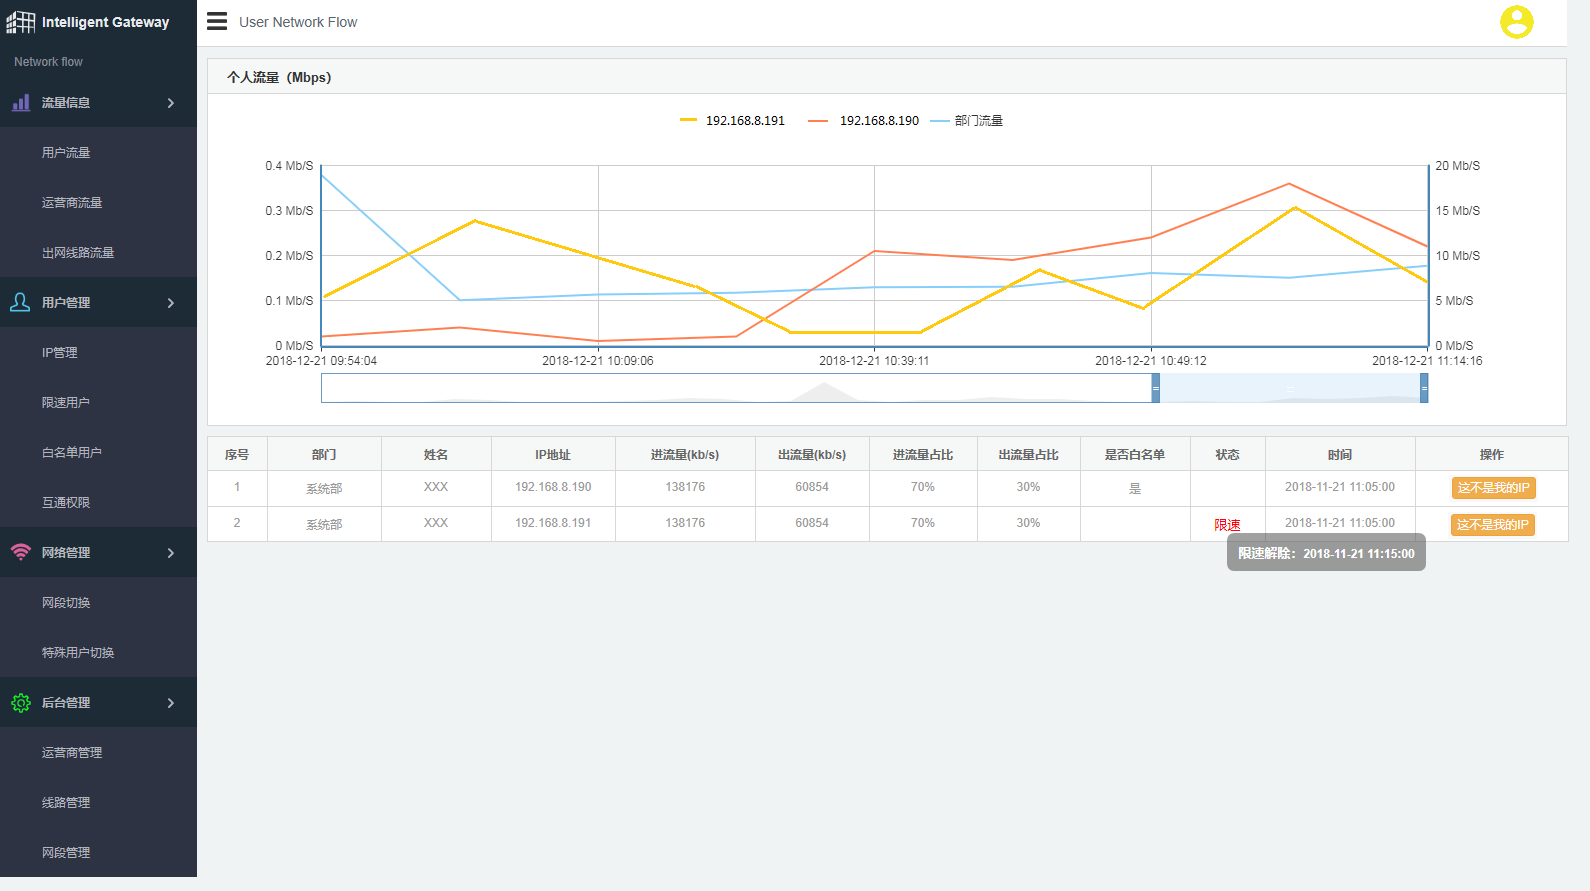1590x891 pixels.
Task: Click the right handle of the time range slider
Action: pyautogui.click(x=1424, y=388)
